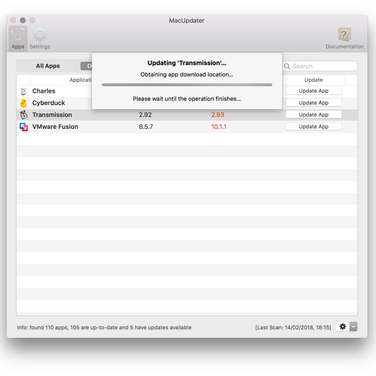Select the VMware Fusion row name

point(55,127)
